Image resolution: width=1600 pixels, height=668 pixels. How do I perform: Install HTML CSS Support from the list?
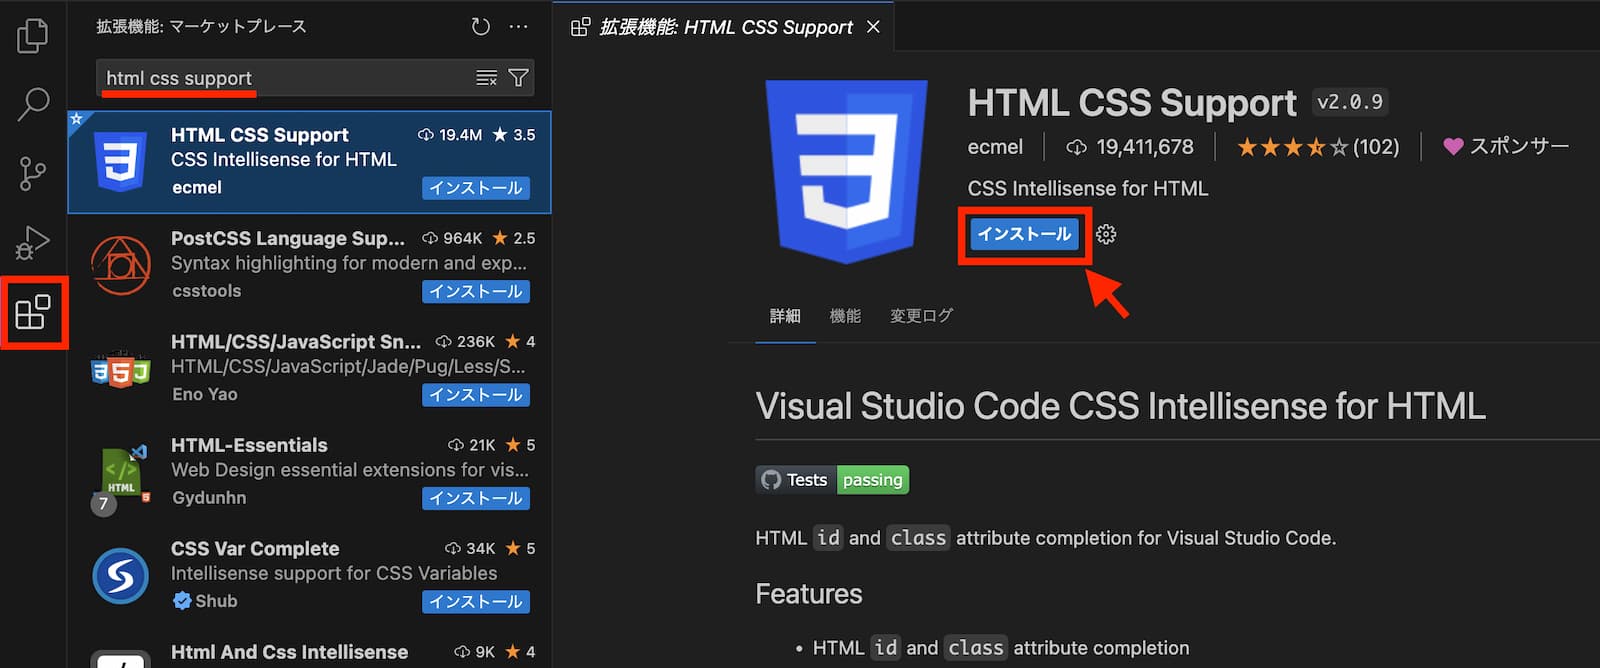click(x=476, y=188)
